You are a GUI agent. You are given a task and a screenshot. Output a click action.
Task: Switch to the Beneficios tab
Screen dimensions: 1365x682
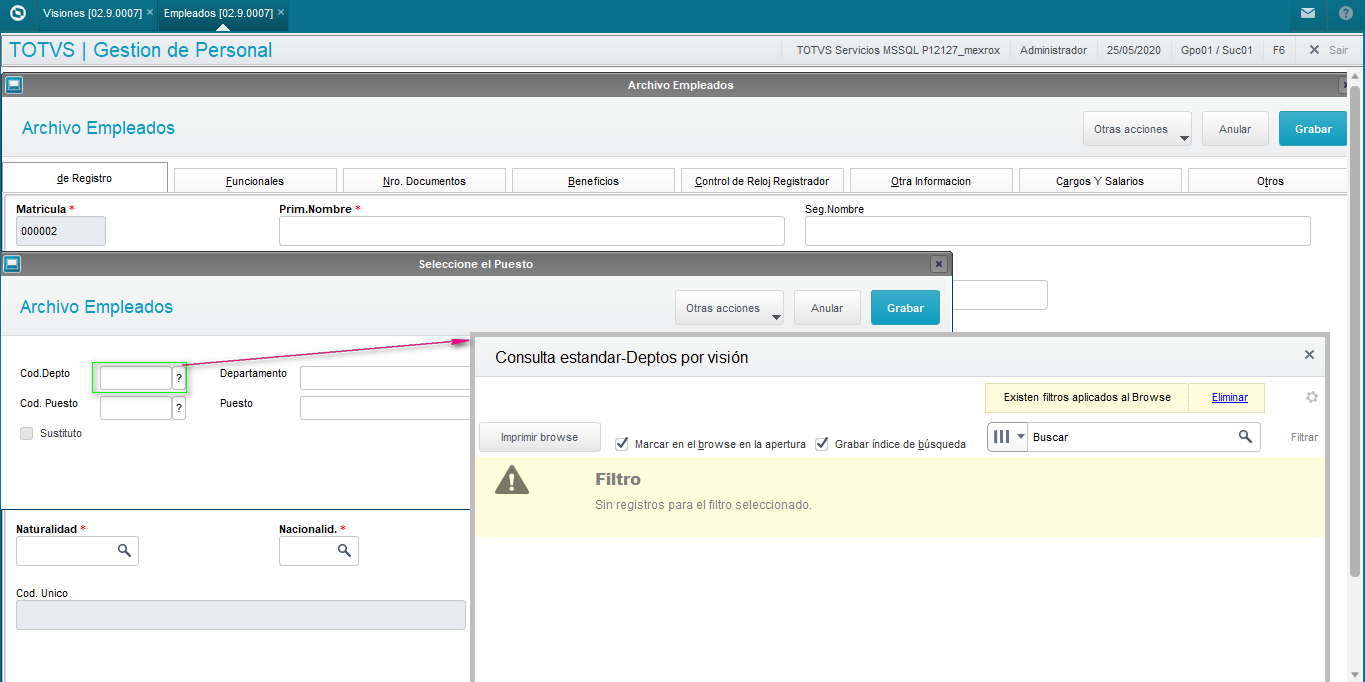[x=593, y=181]
